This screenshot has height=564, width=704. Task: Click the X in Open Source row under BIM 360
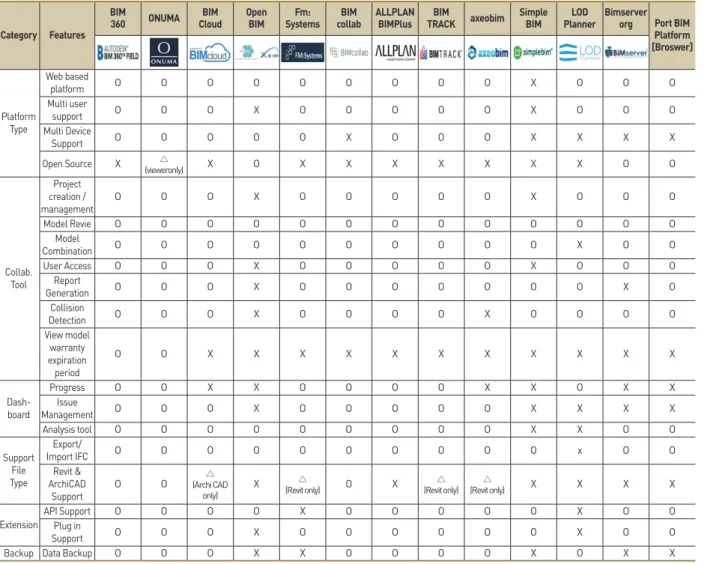(118, 164)
